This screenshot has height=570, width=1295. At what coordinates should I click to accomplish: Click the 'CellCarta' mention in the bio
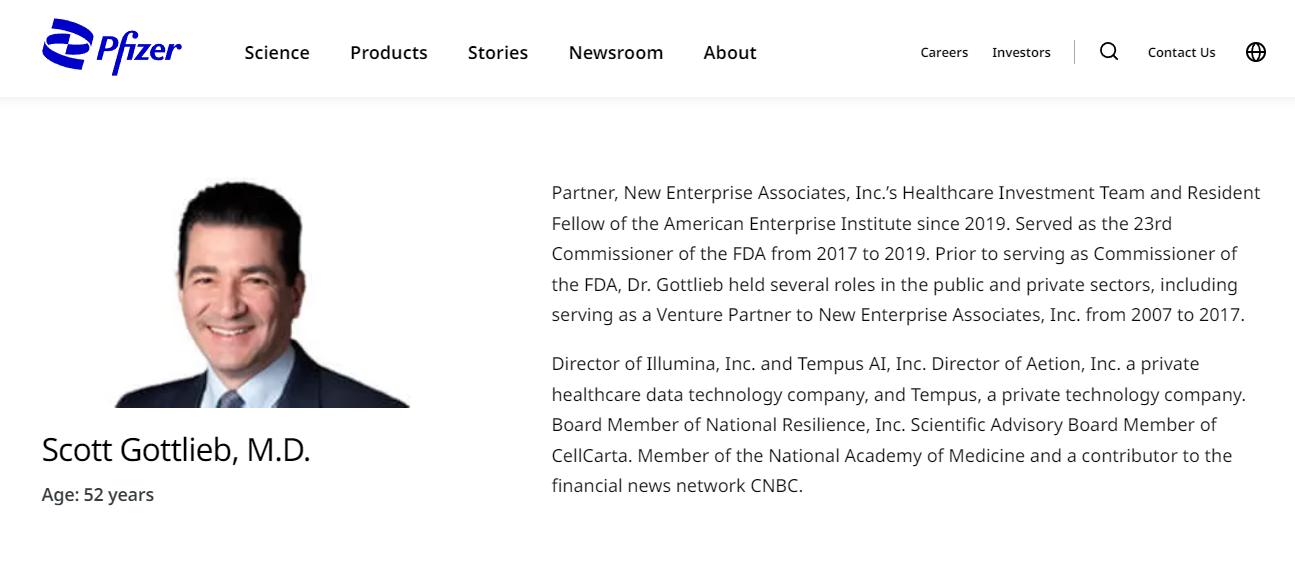click(x=590, y=456)
